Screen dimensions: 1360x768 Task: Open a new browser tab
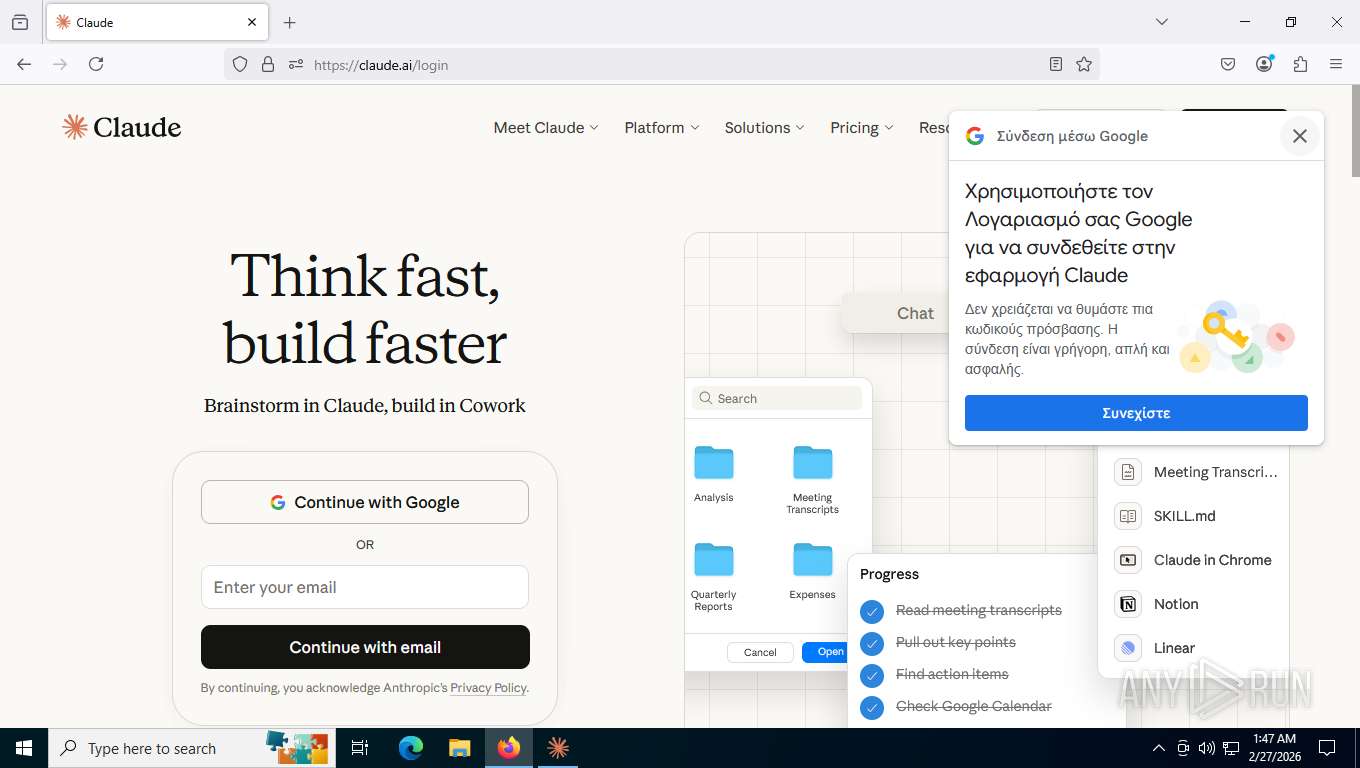pyautogui.click(x=290, y=22)
